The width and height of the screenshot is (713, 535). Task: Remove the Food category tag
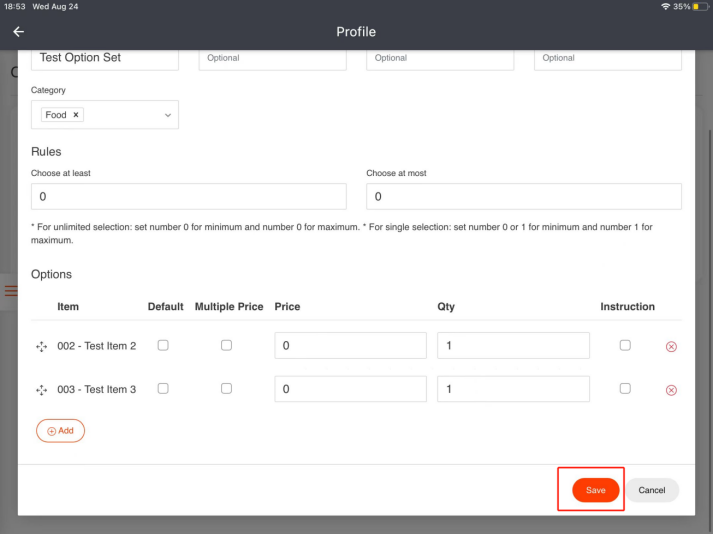pyautogui.click(x=76, y=115)
